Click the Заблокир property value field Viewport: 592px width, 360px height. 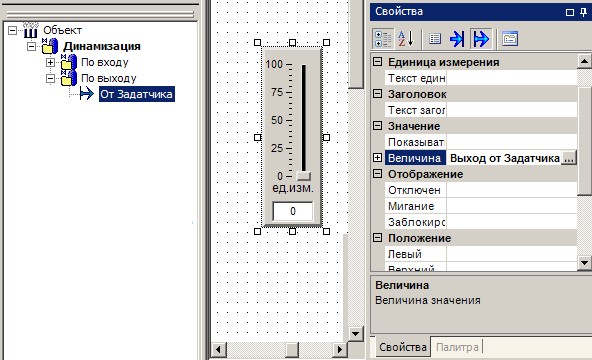(x=512, y=222)
